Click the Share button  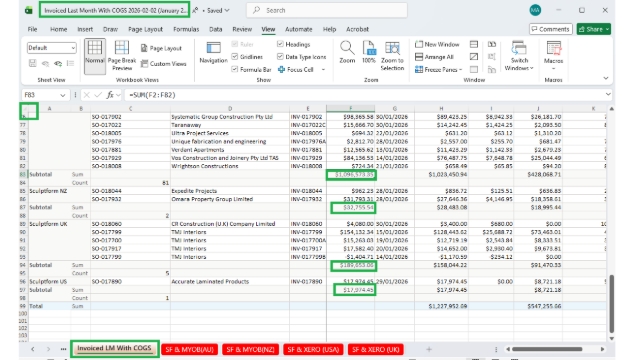click(593, 29)
